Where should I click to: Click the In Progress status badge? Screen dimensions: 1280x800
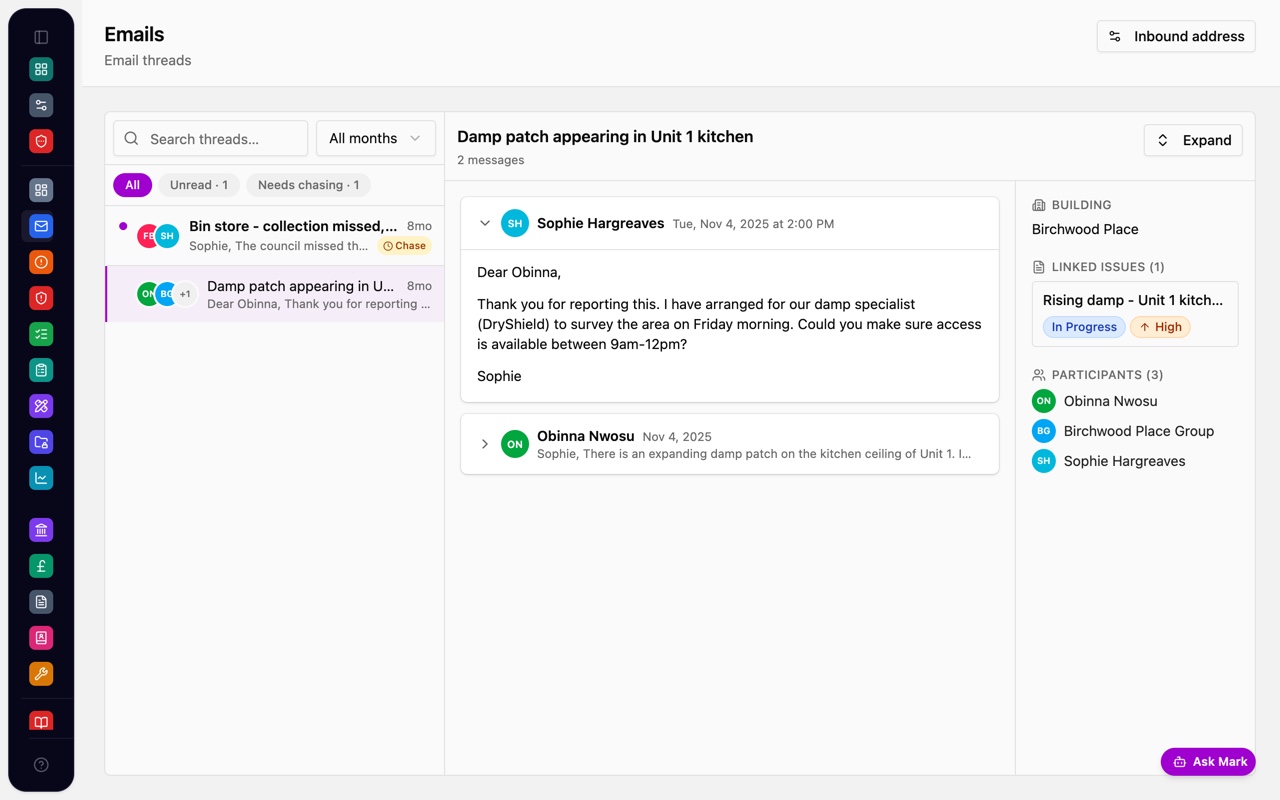(x=1084, y=327)
